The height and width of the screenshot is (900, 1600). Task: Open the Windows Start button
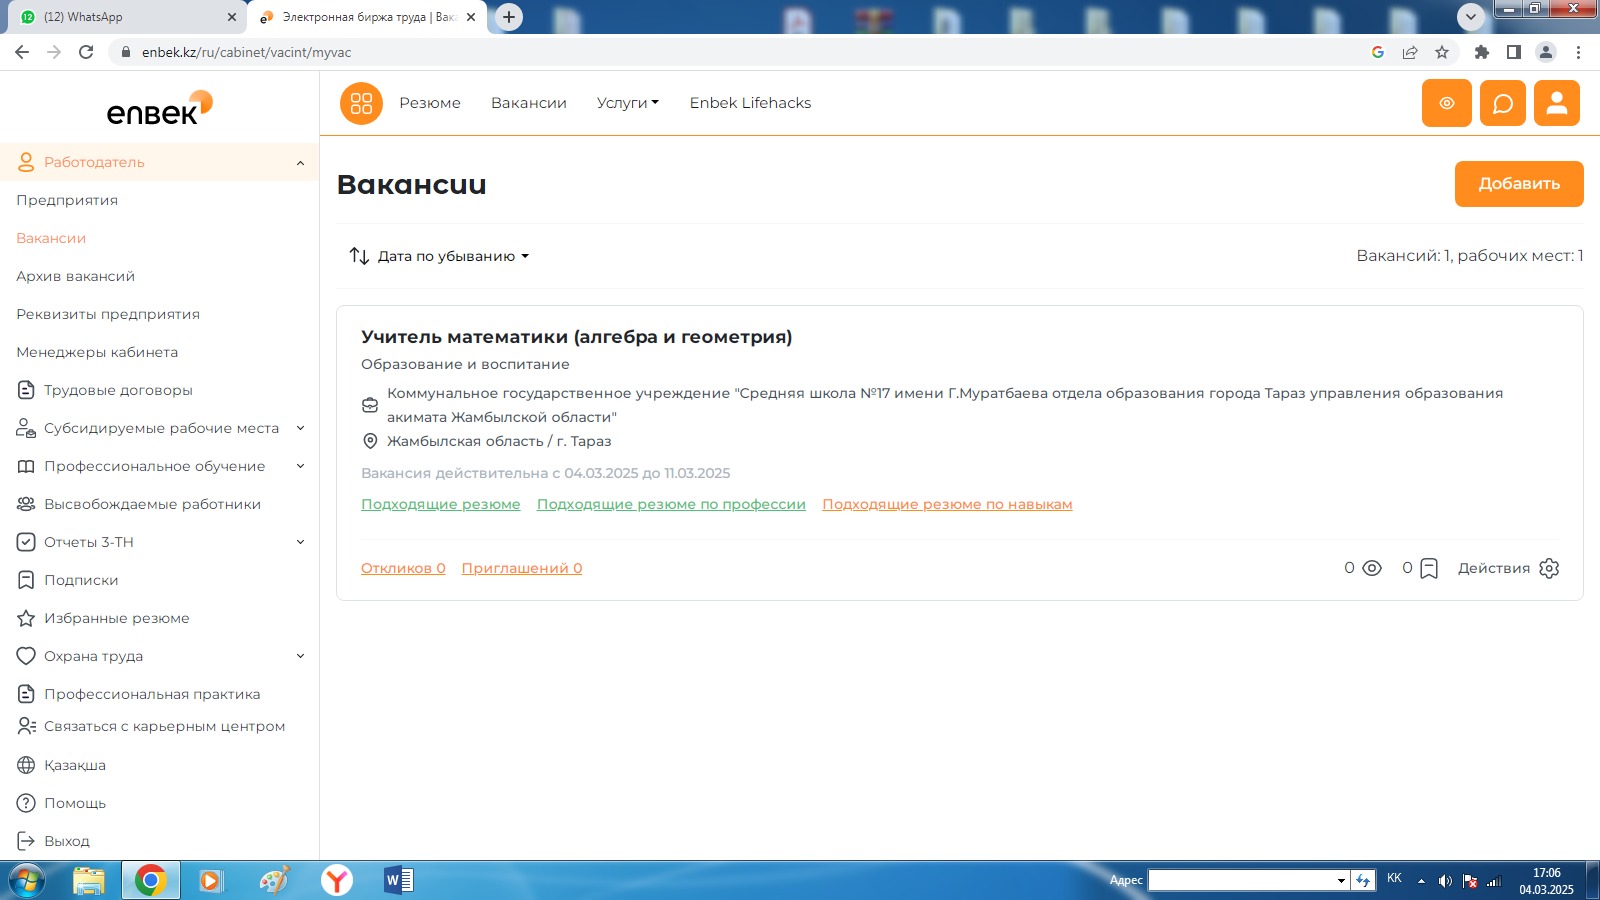tap(27, 880)
